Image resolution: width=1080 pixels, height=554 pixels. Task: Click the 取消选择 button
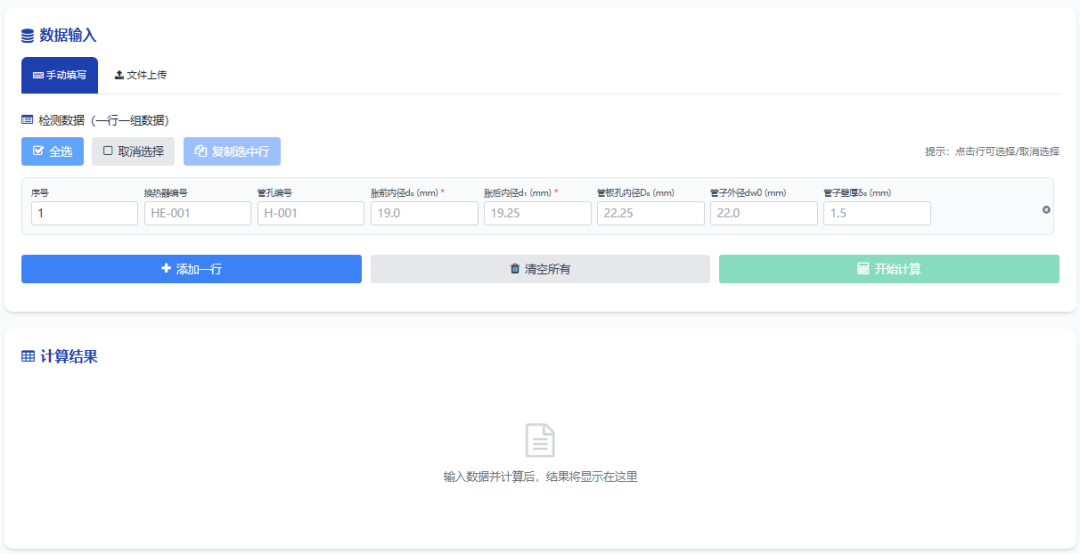coord(133,152)
